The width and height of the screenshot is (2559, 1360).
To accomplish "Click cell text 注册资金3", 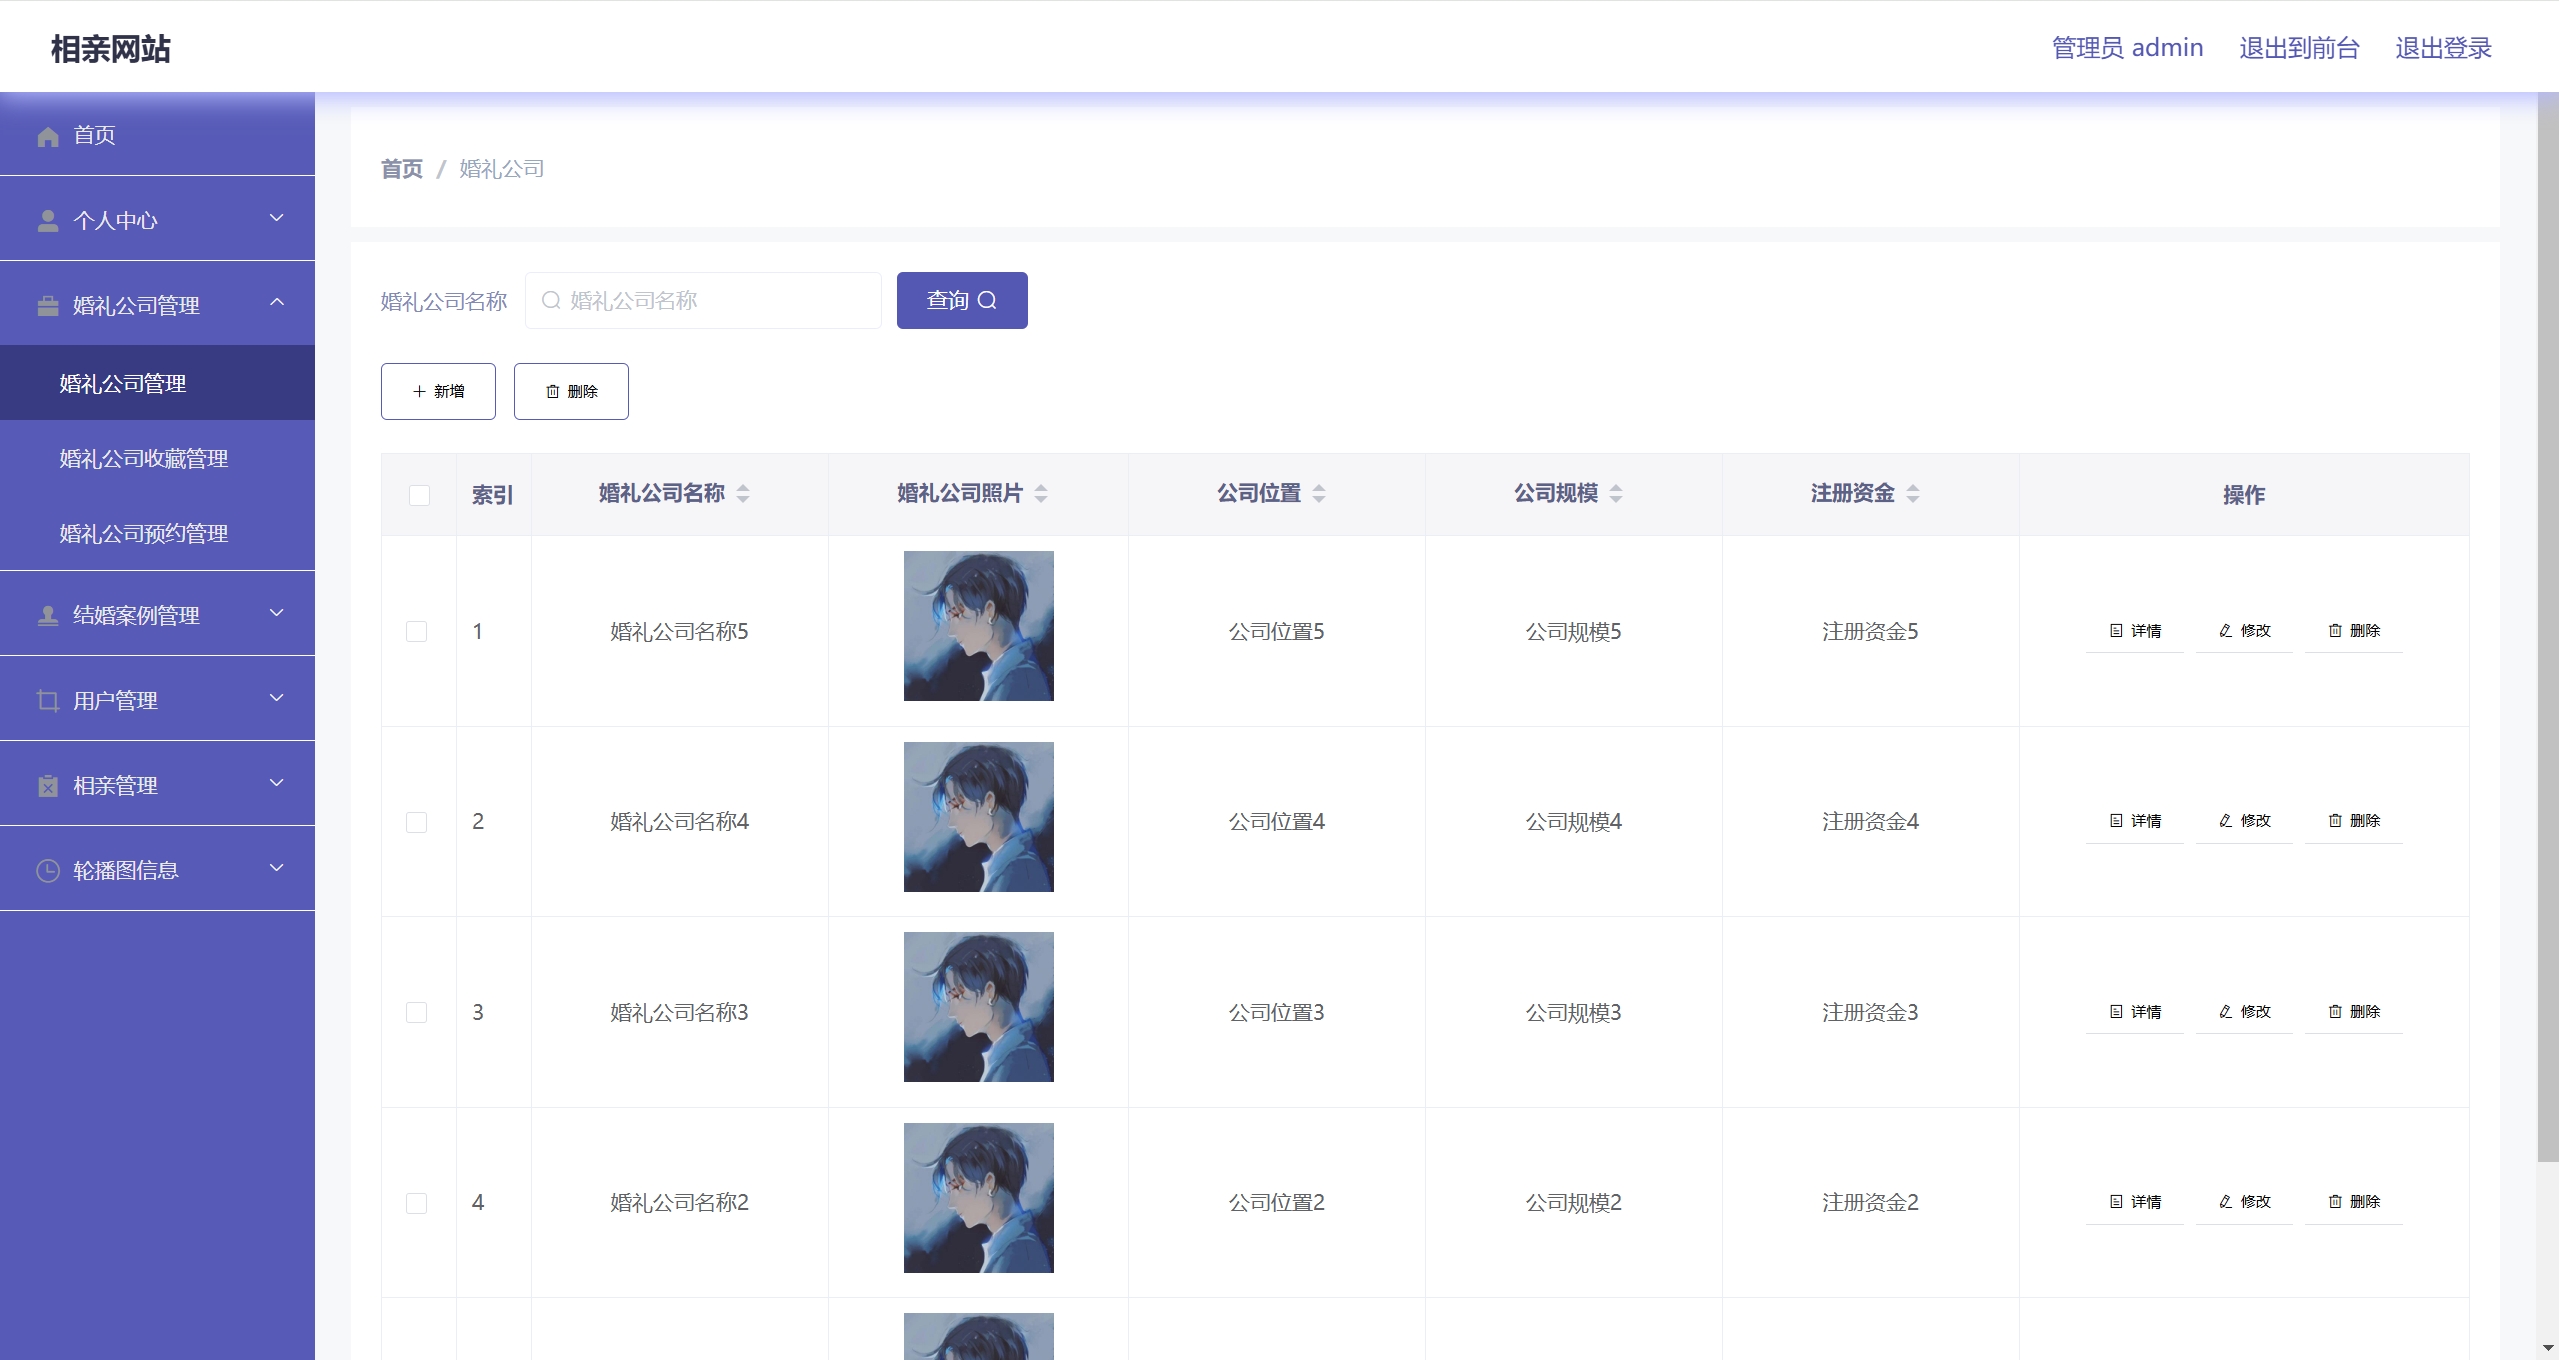I will (x=1870, y=1012).
